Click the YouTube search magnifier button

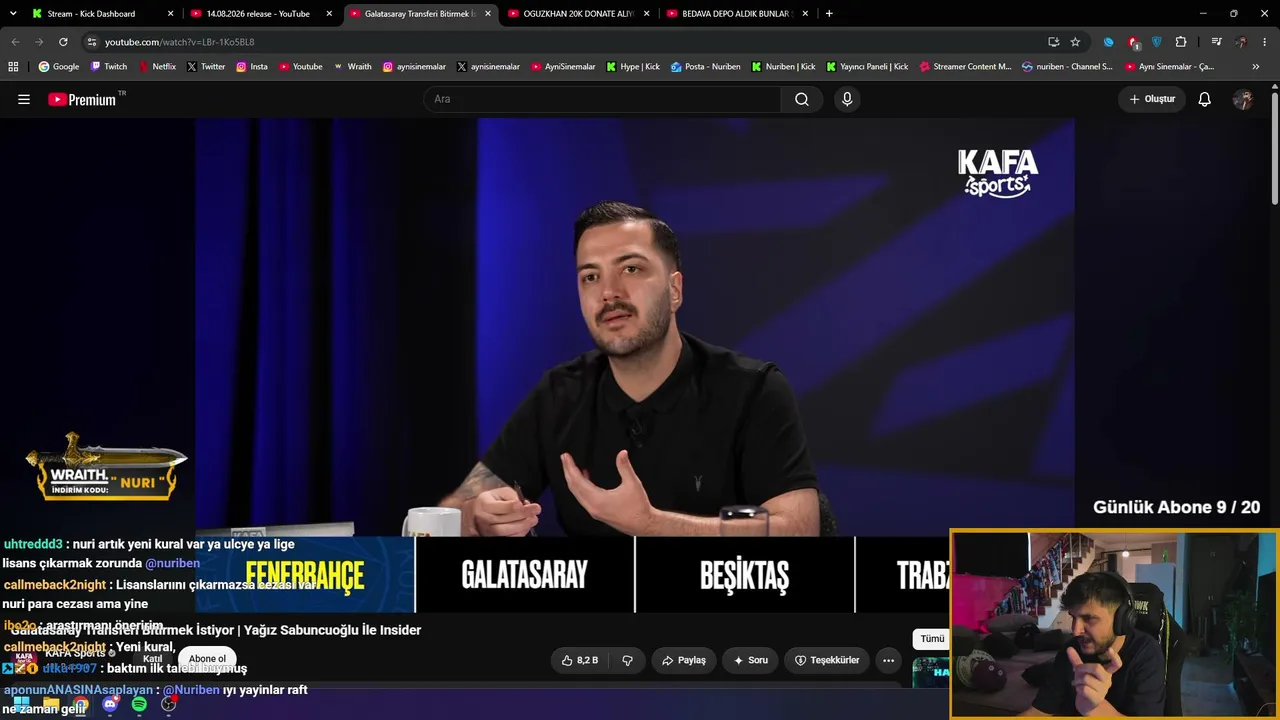pos(802,99)
